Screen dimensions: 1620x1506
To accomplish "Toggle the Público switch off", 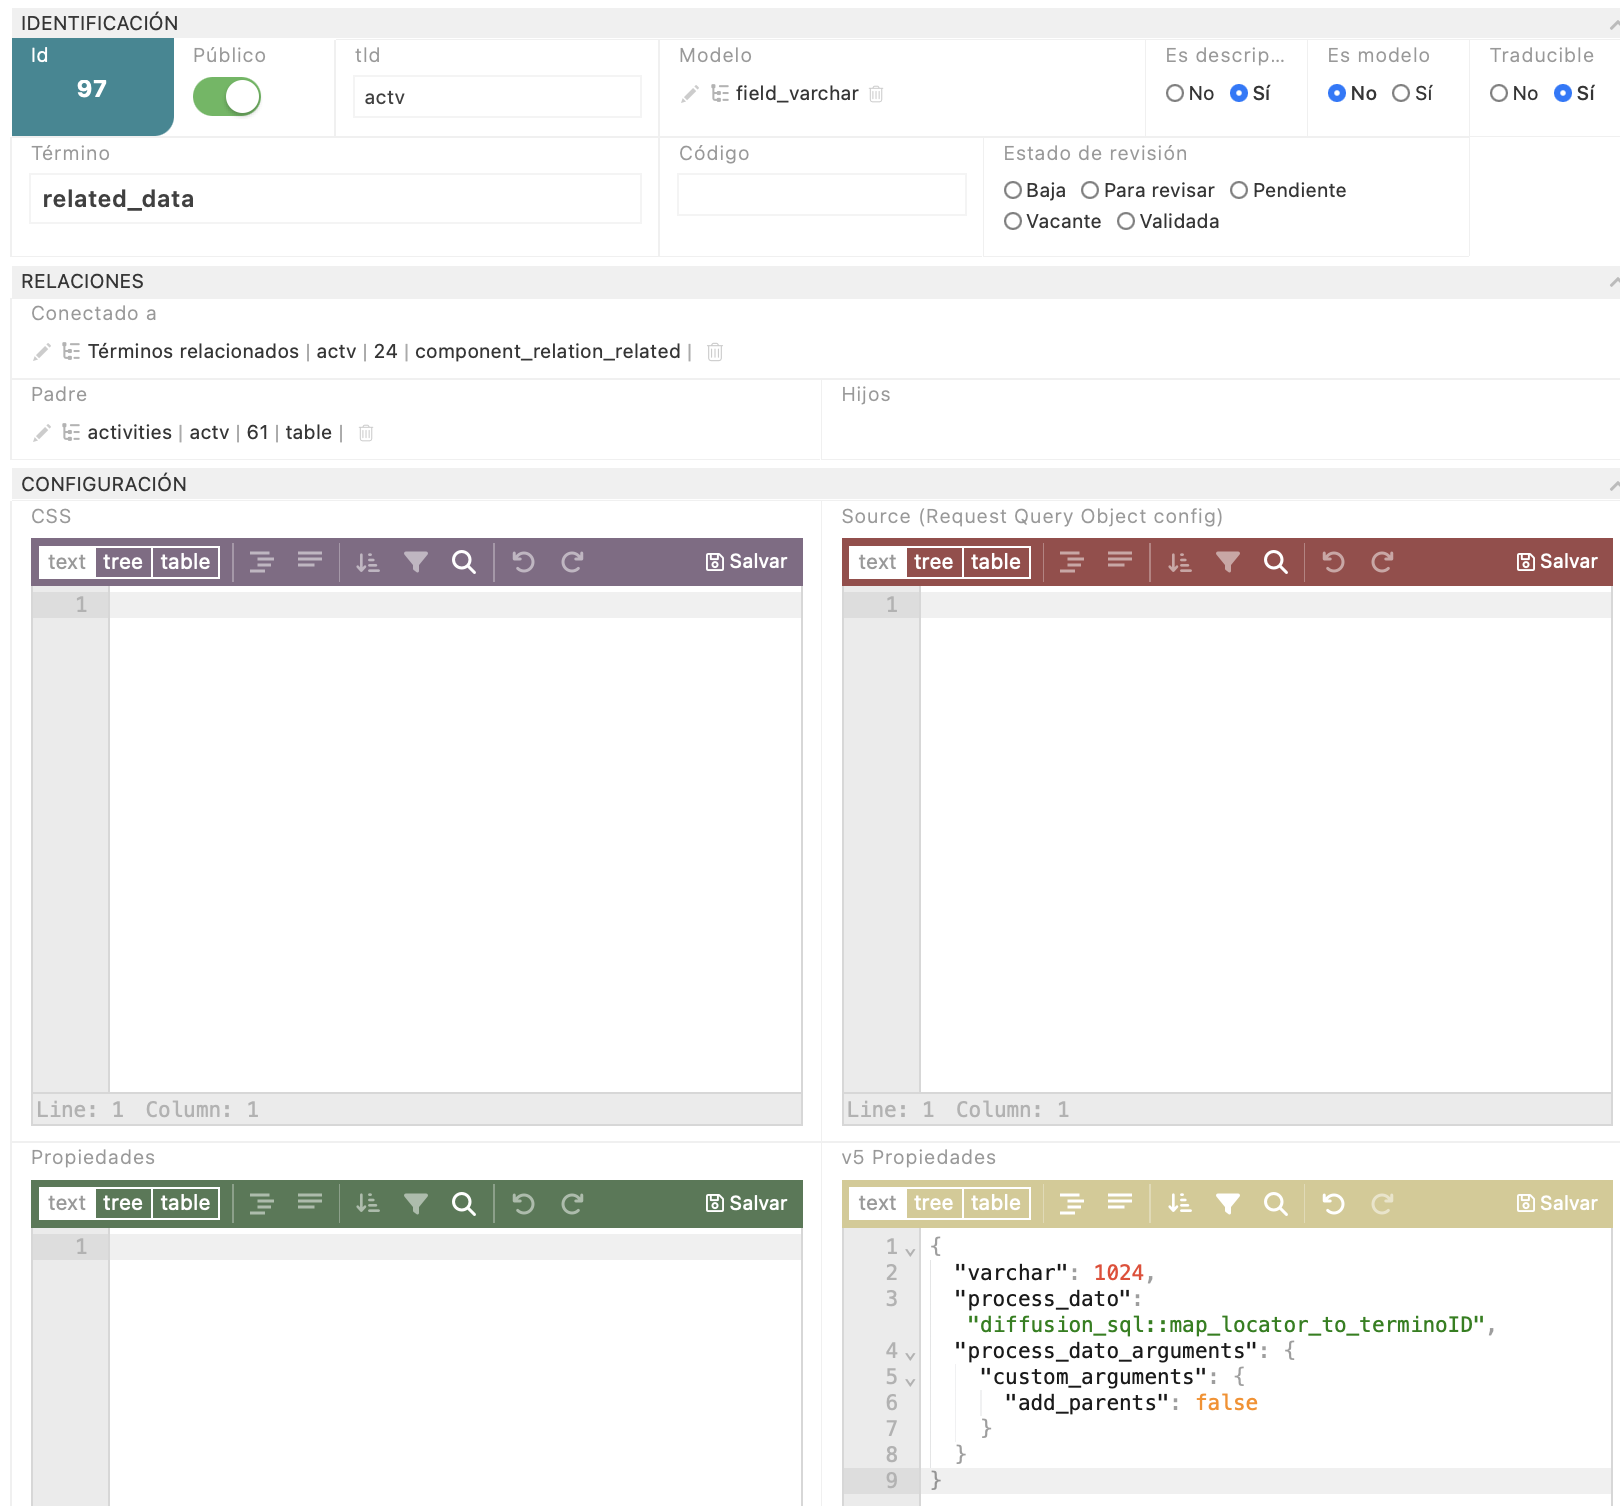I will pyautogui.click(x=227, y=97).
